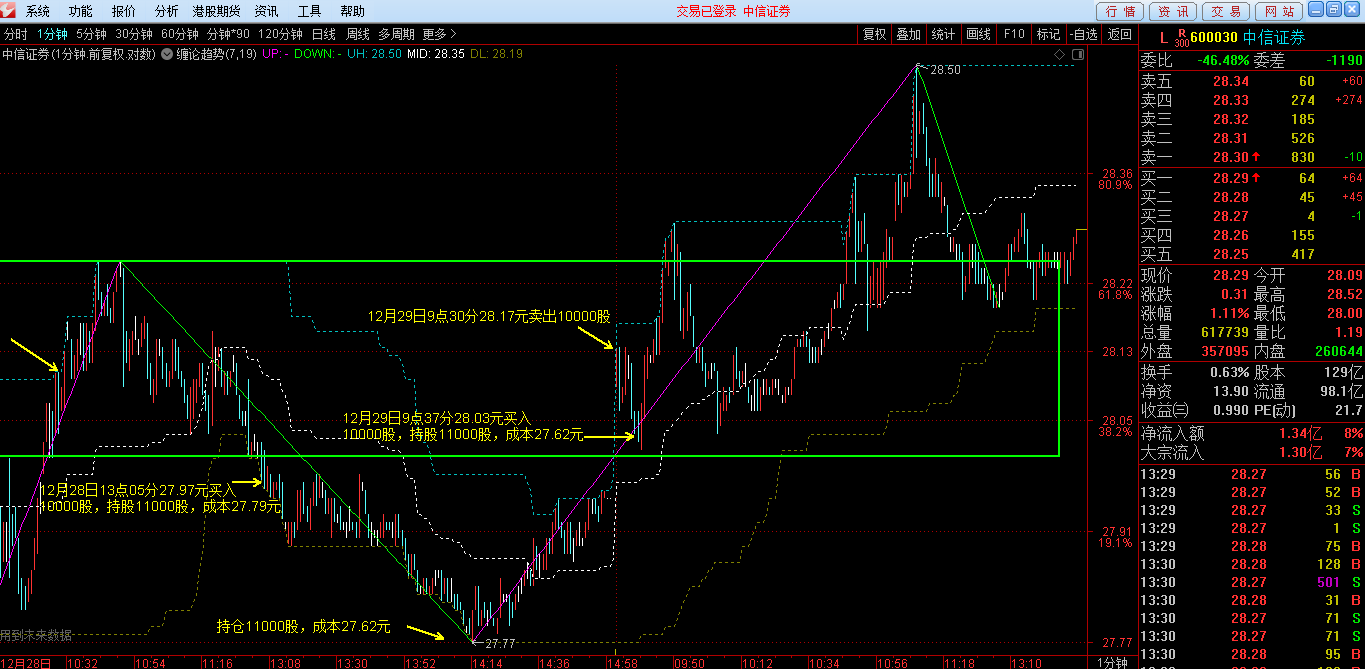Click stock name 中信证券 in quote panel
The width and height of the screenshot is (1365, 669).
1275,38
